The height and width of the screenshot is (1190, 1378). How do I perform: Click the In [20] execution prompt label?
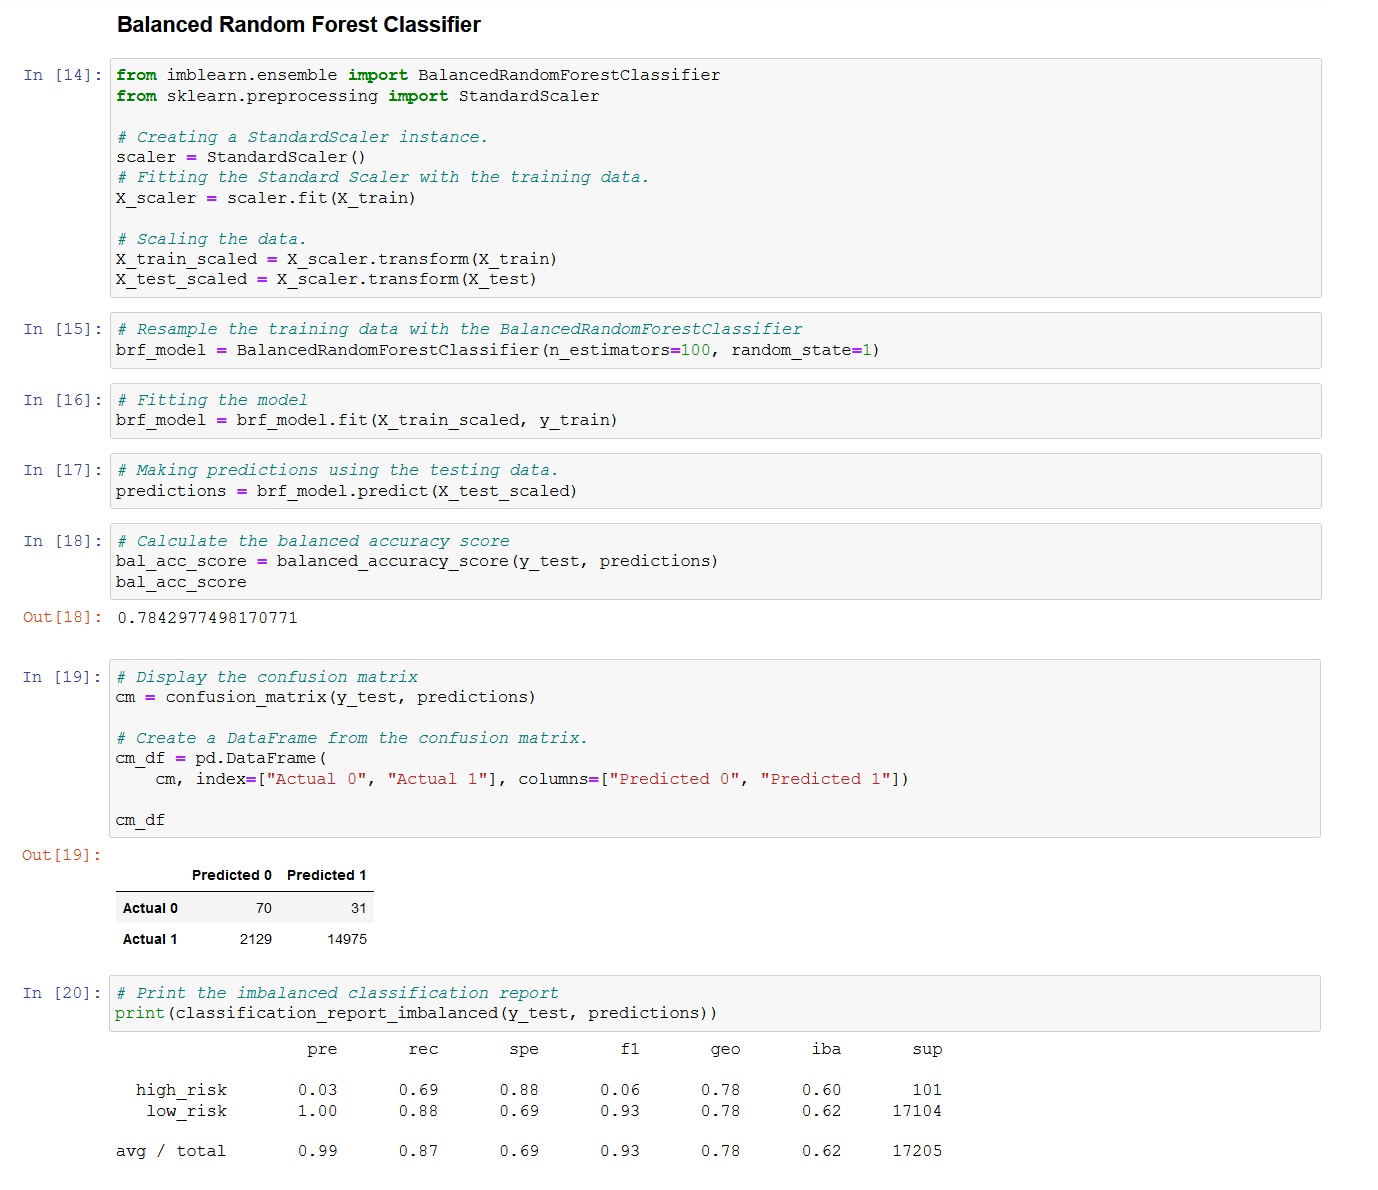click(x=60, y=993)
